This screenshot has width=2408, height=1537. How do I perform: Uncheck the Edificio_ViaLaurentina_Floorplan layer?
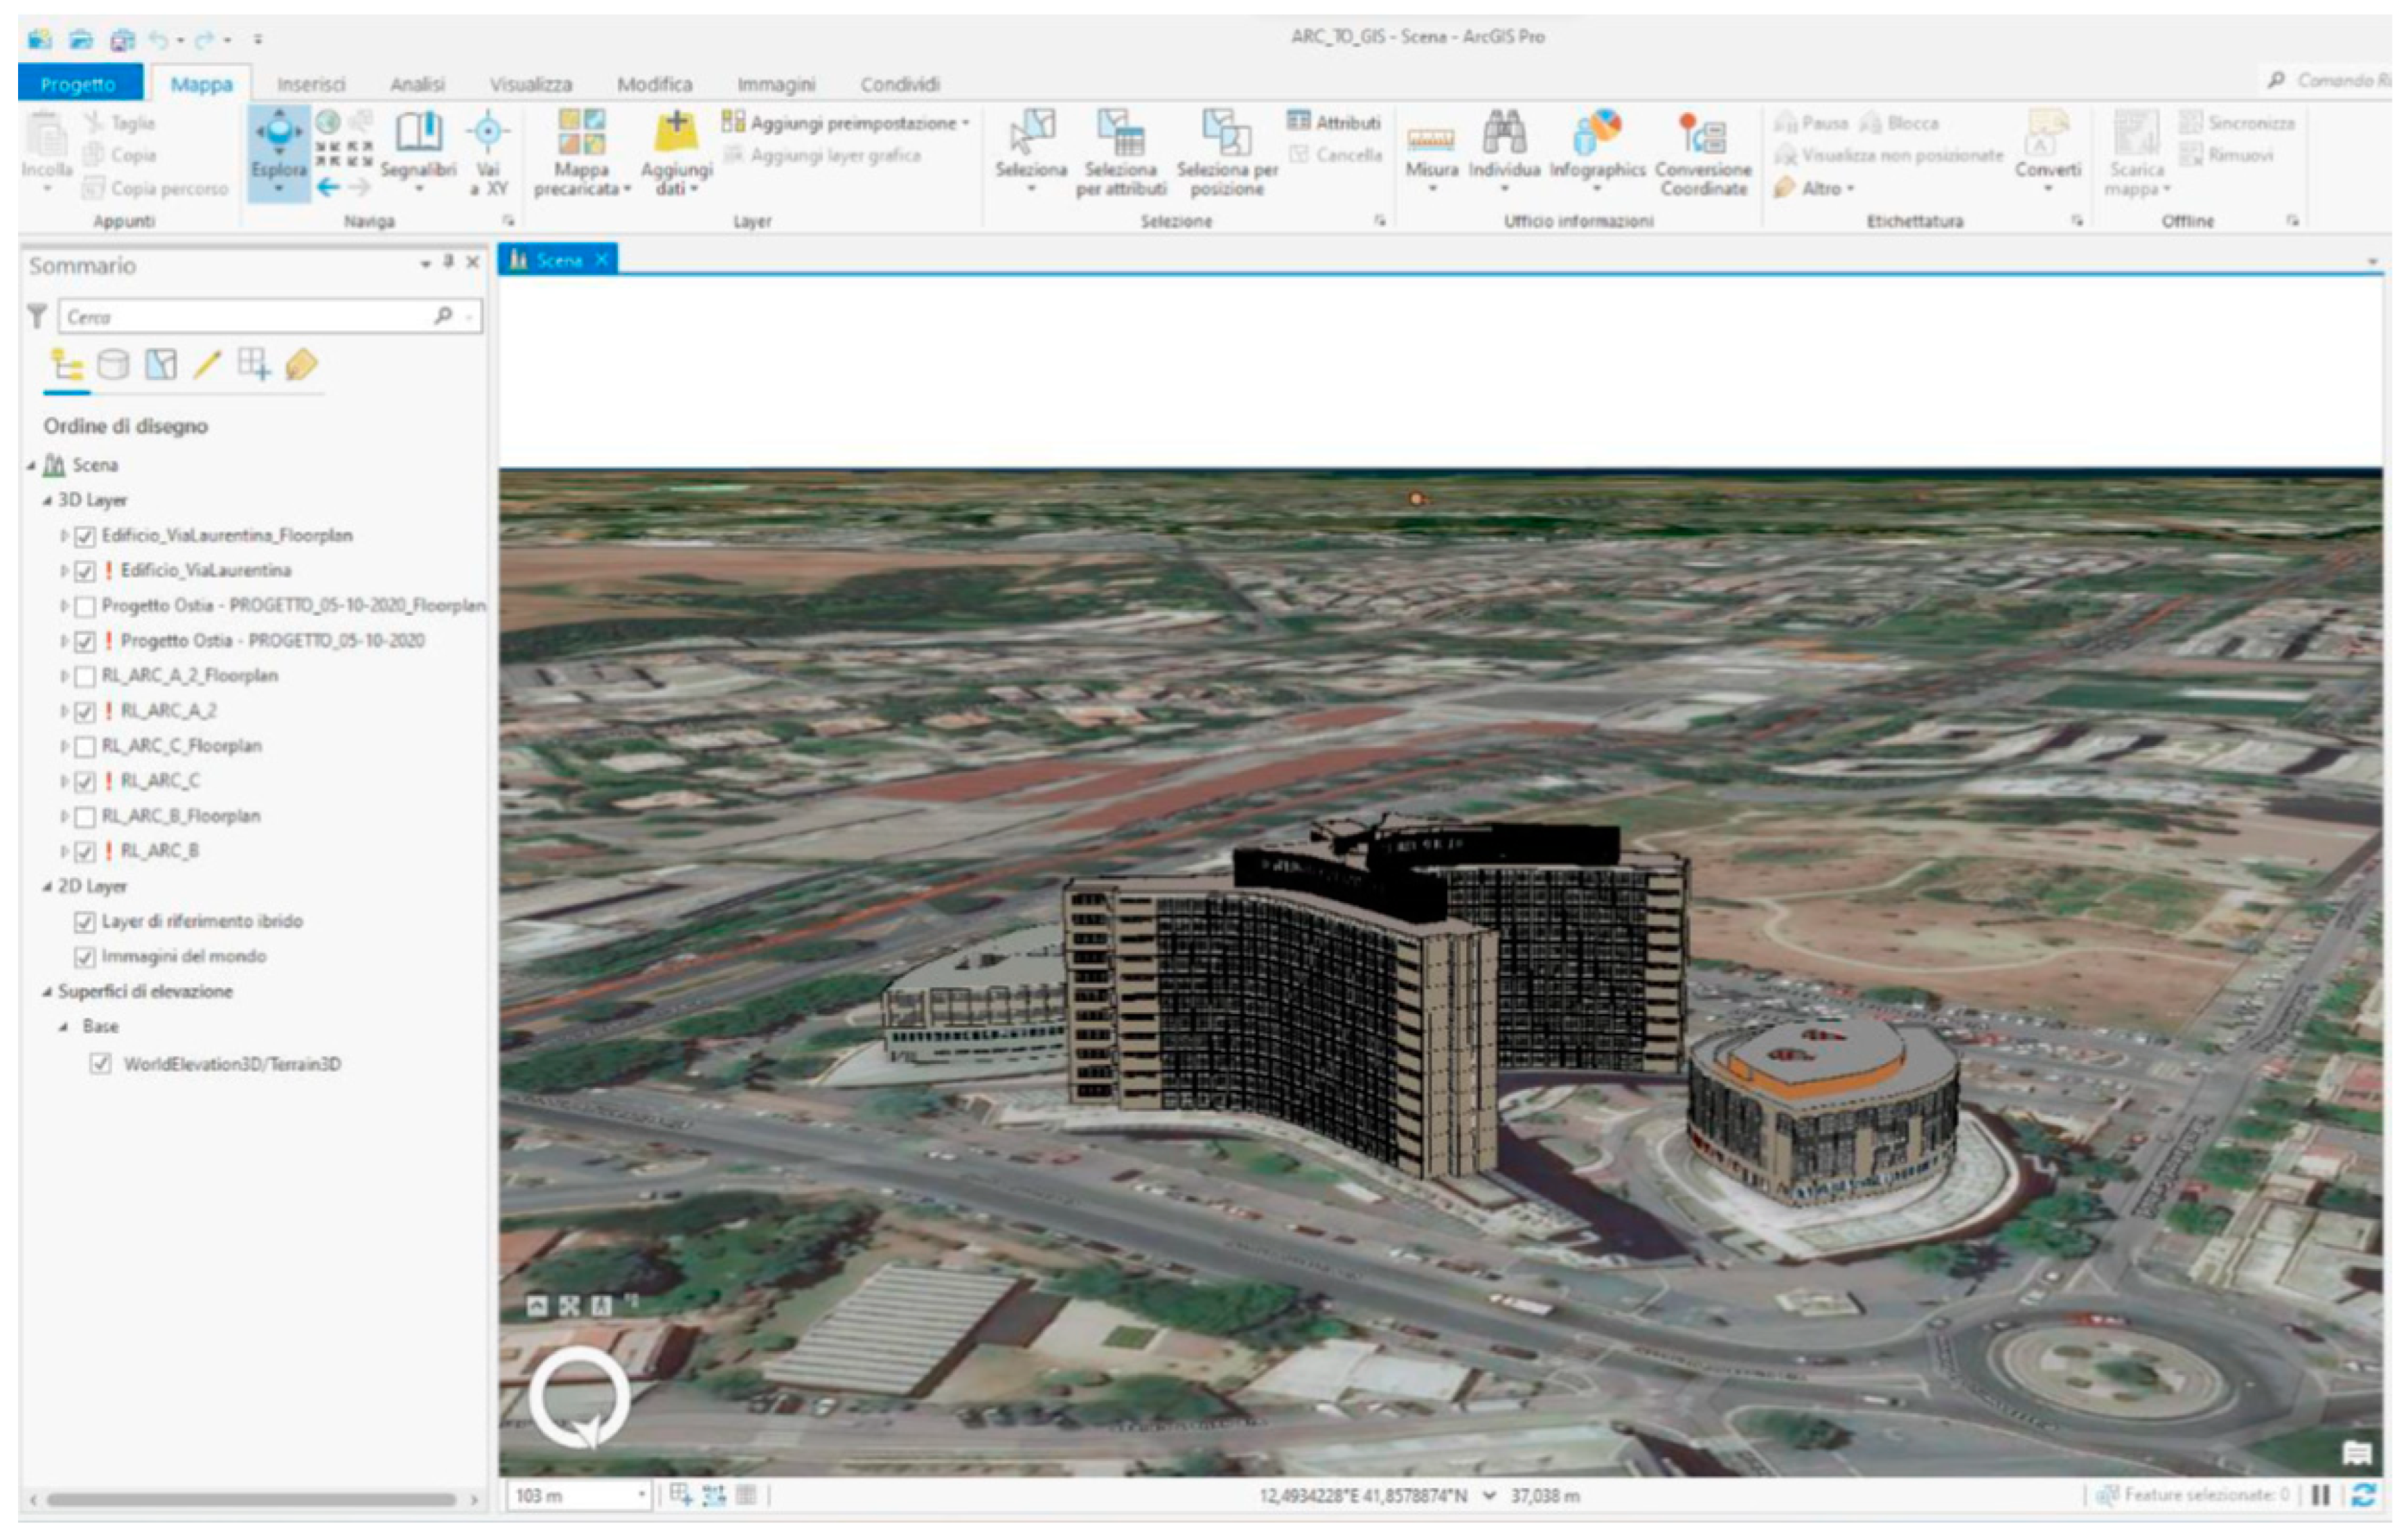pyautogui.click(x=85, y=536)
